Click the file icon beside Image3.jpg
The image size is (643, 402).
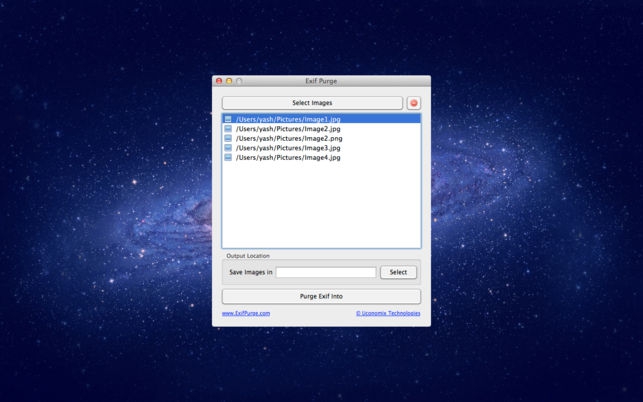pos(228,148)
